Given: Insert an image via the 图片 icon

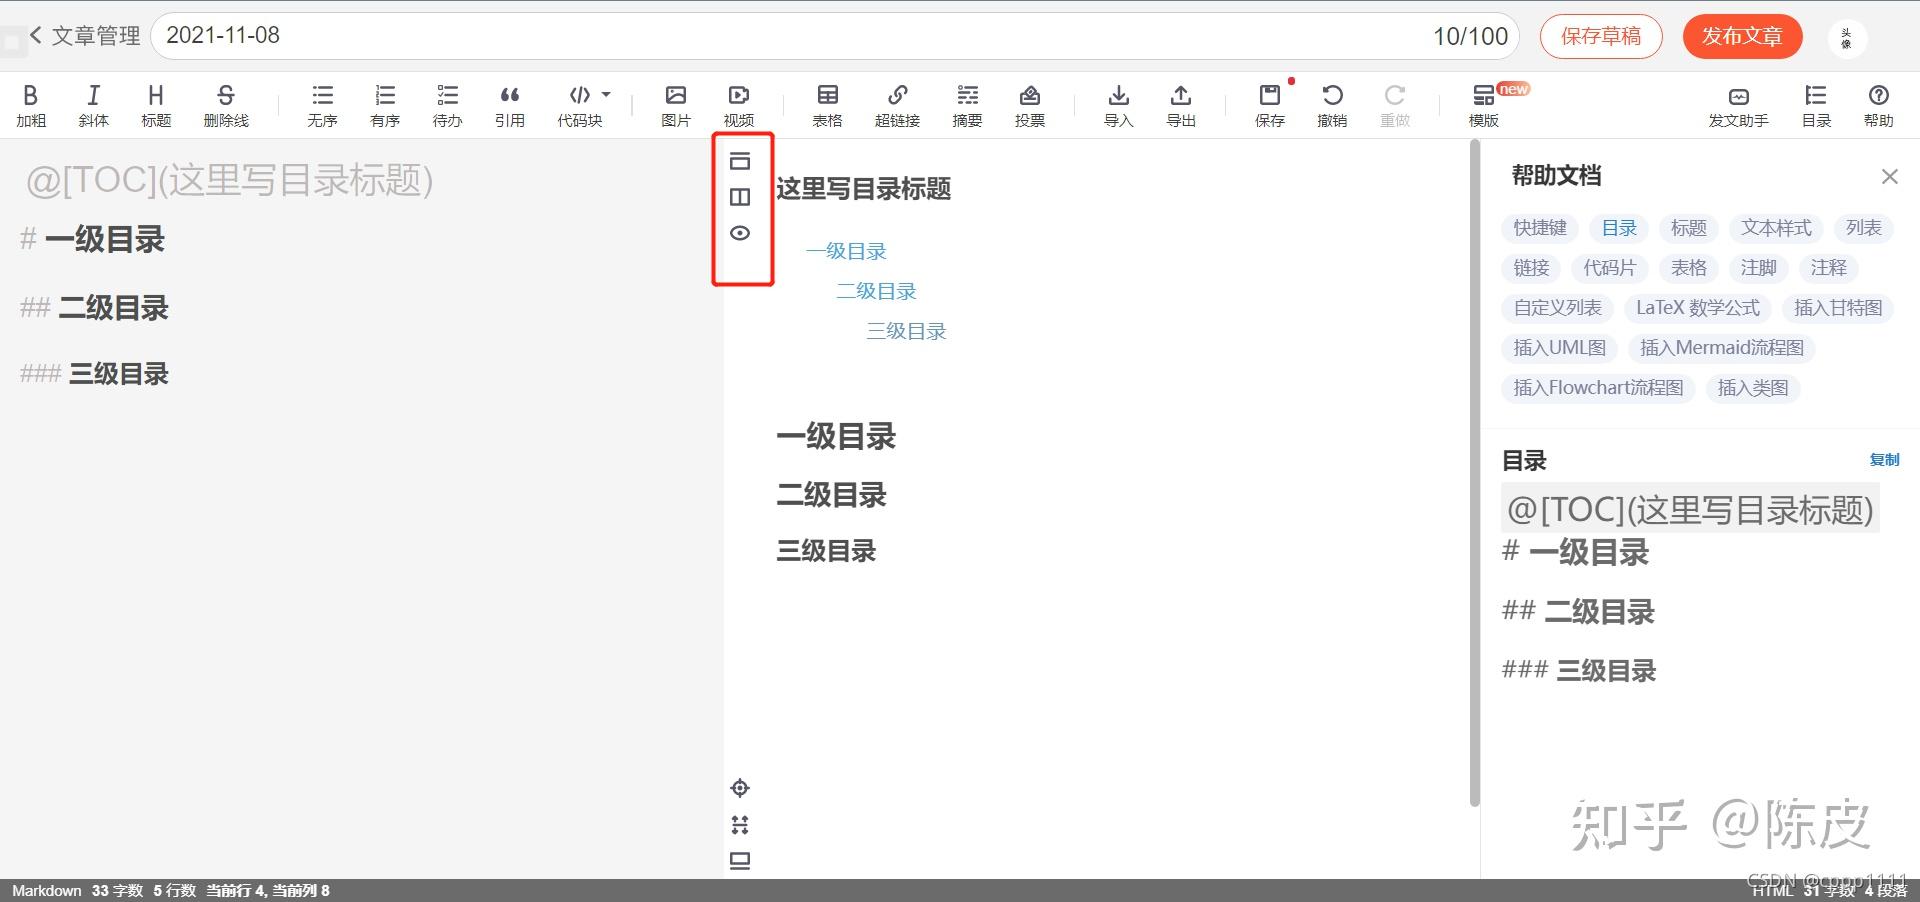Looking at the screenshot, I should pos(676,104).
